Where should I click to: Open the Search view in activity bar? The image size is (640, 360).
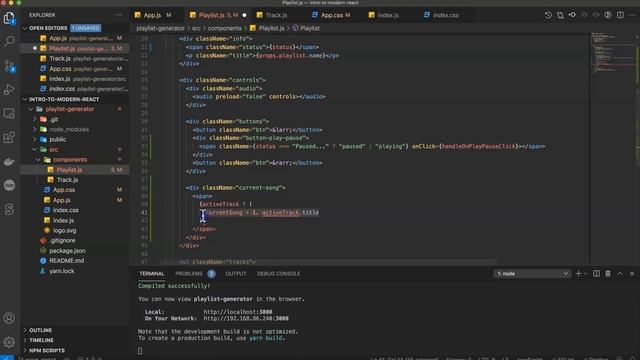(9, 41)
